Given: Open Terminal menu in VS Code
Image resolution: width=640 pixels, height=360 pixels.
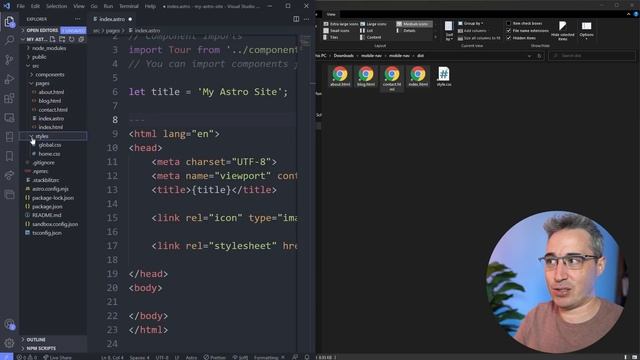Looking at the screenshot, I should click(x=129, y=6).
